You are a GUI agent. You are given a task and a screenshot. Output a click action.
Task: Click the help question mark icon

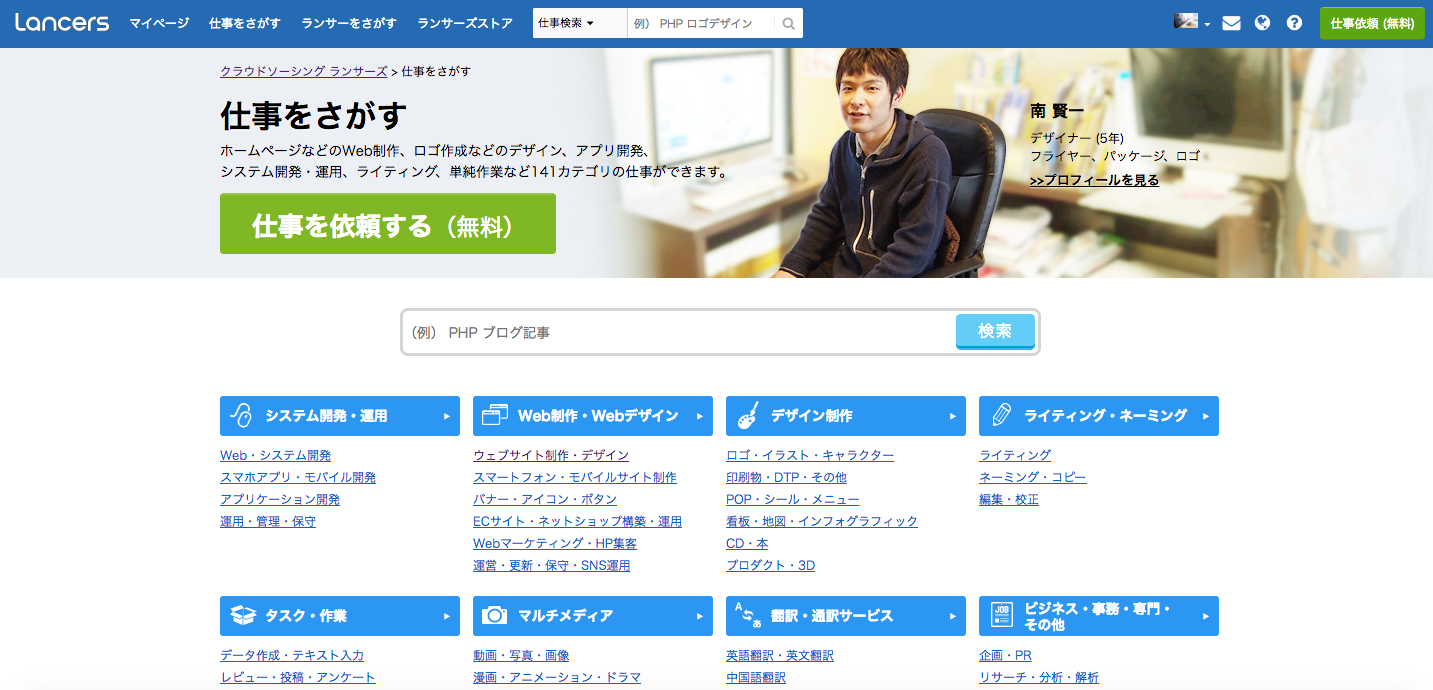click(x=1294, y=23)
